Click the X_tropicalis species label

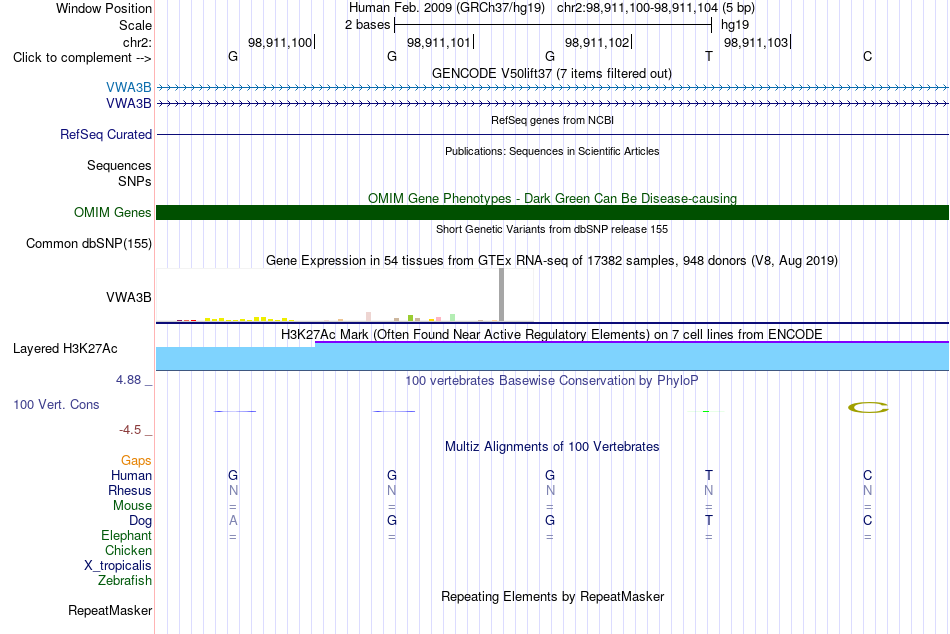click(118, 566)
